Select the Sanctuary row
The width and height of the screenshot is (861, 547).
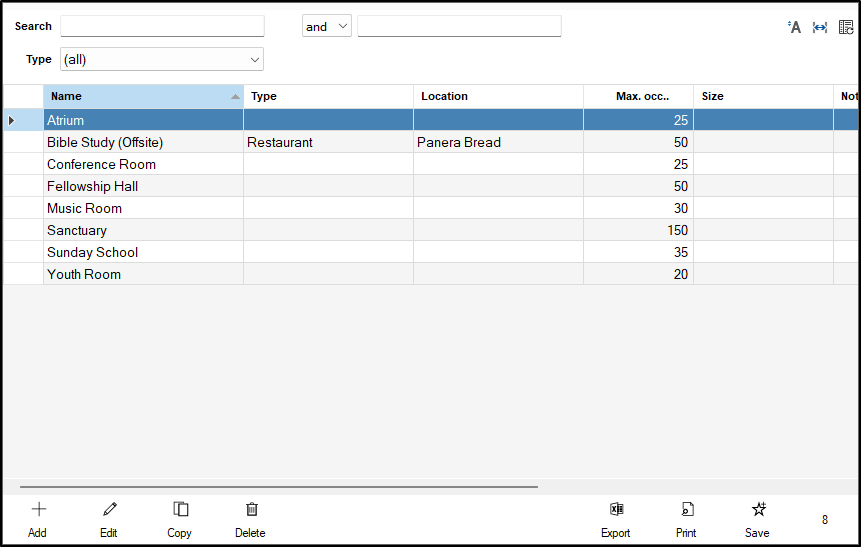(x=140, y=231)
